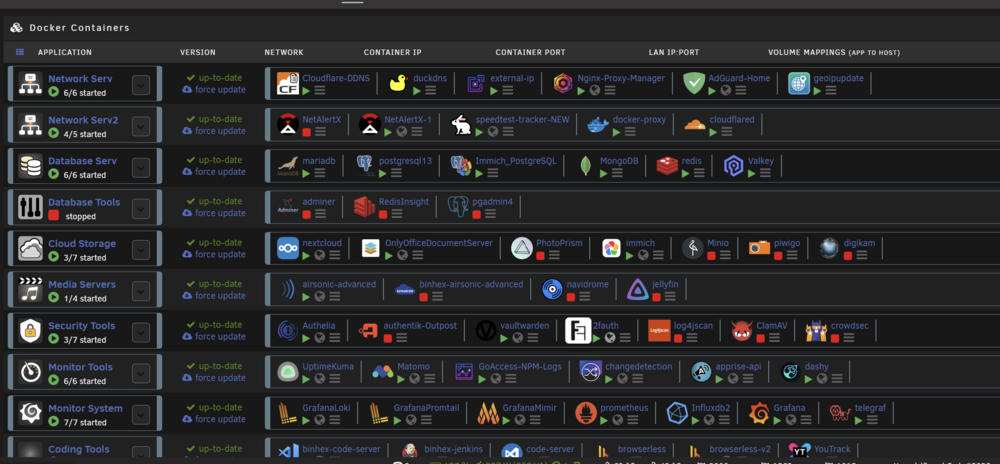This screenshot has width=1000, height=464.
Task: Click the AdGuard-Home shield icon
Action: click(x=694, y=83)
